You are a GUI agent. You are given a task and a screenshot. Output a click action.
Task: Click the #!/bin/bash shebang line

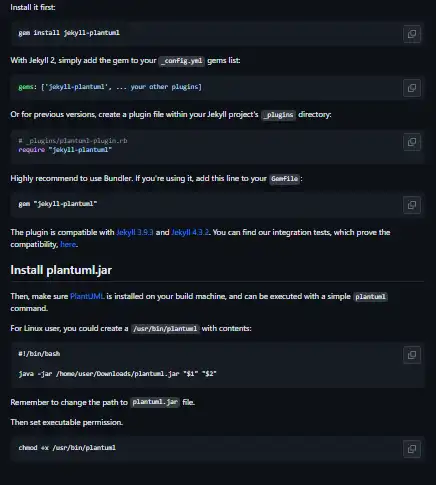pos(39,354)
